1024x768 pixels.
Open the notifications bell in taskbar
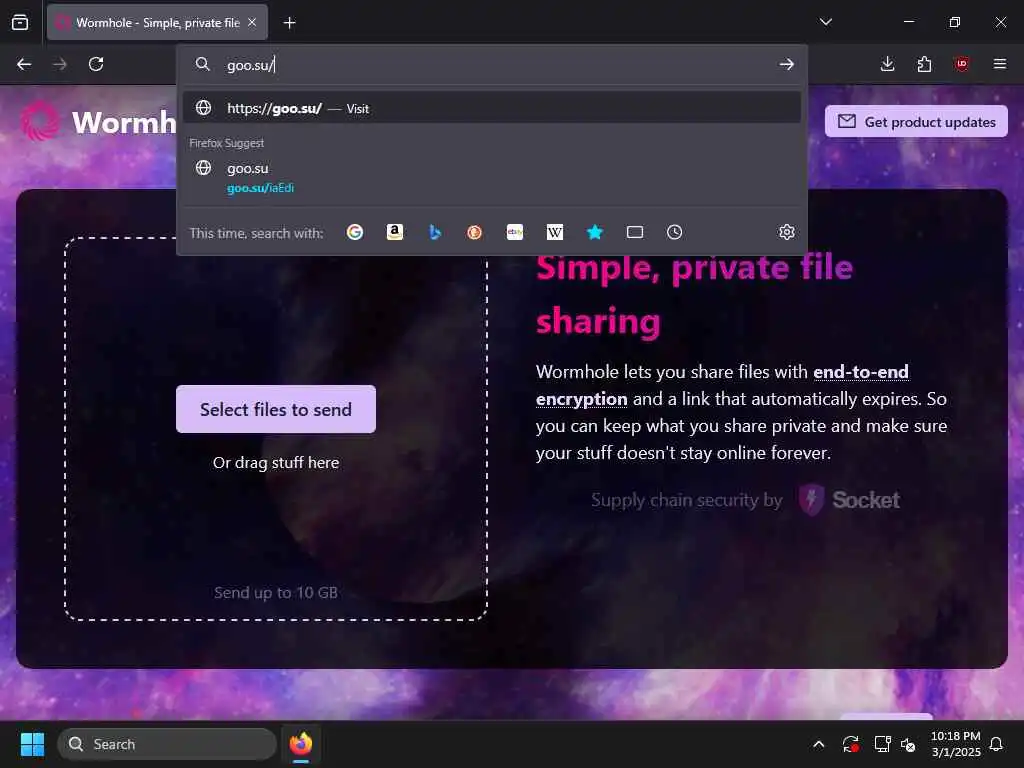click(x=997, y=744)
